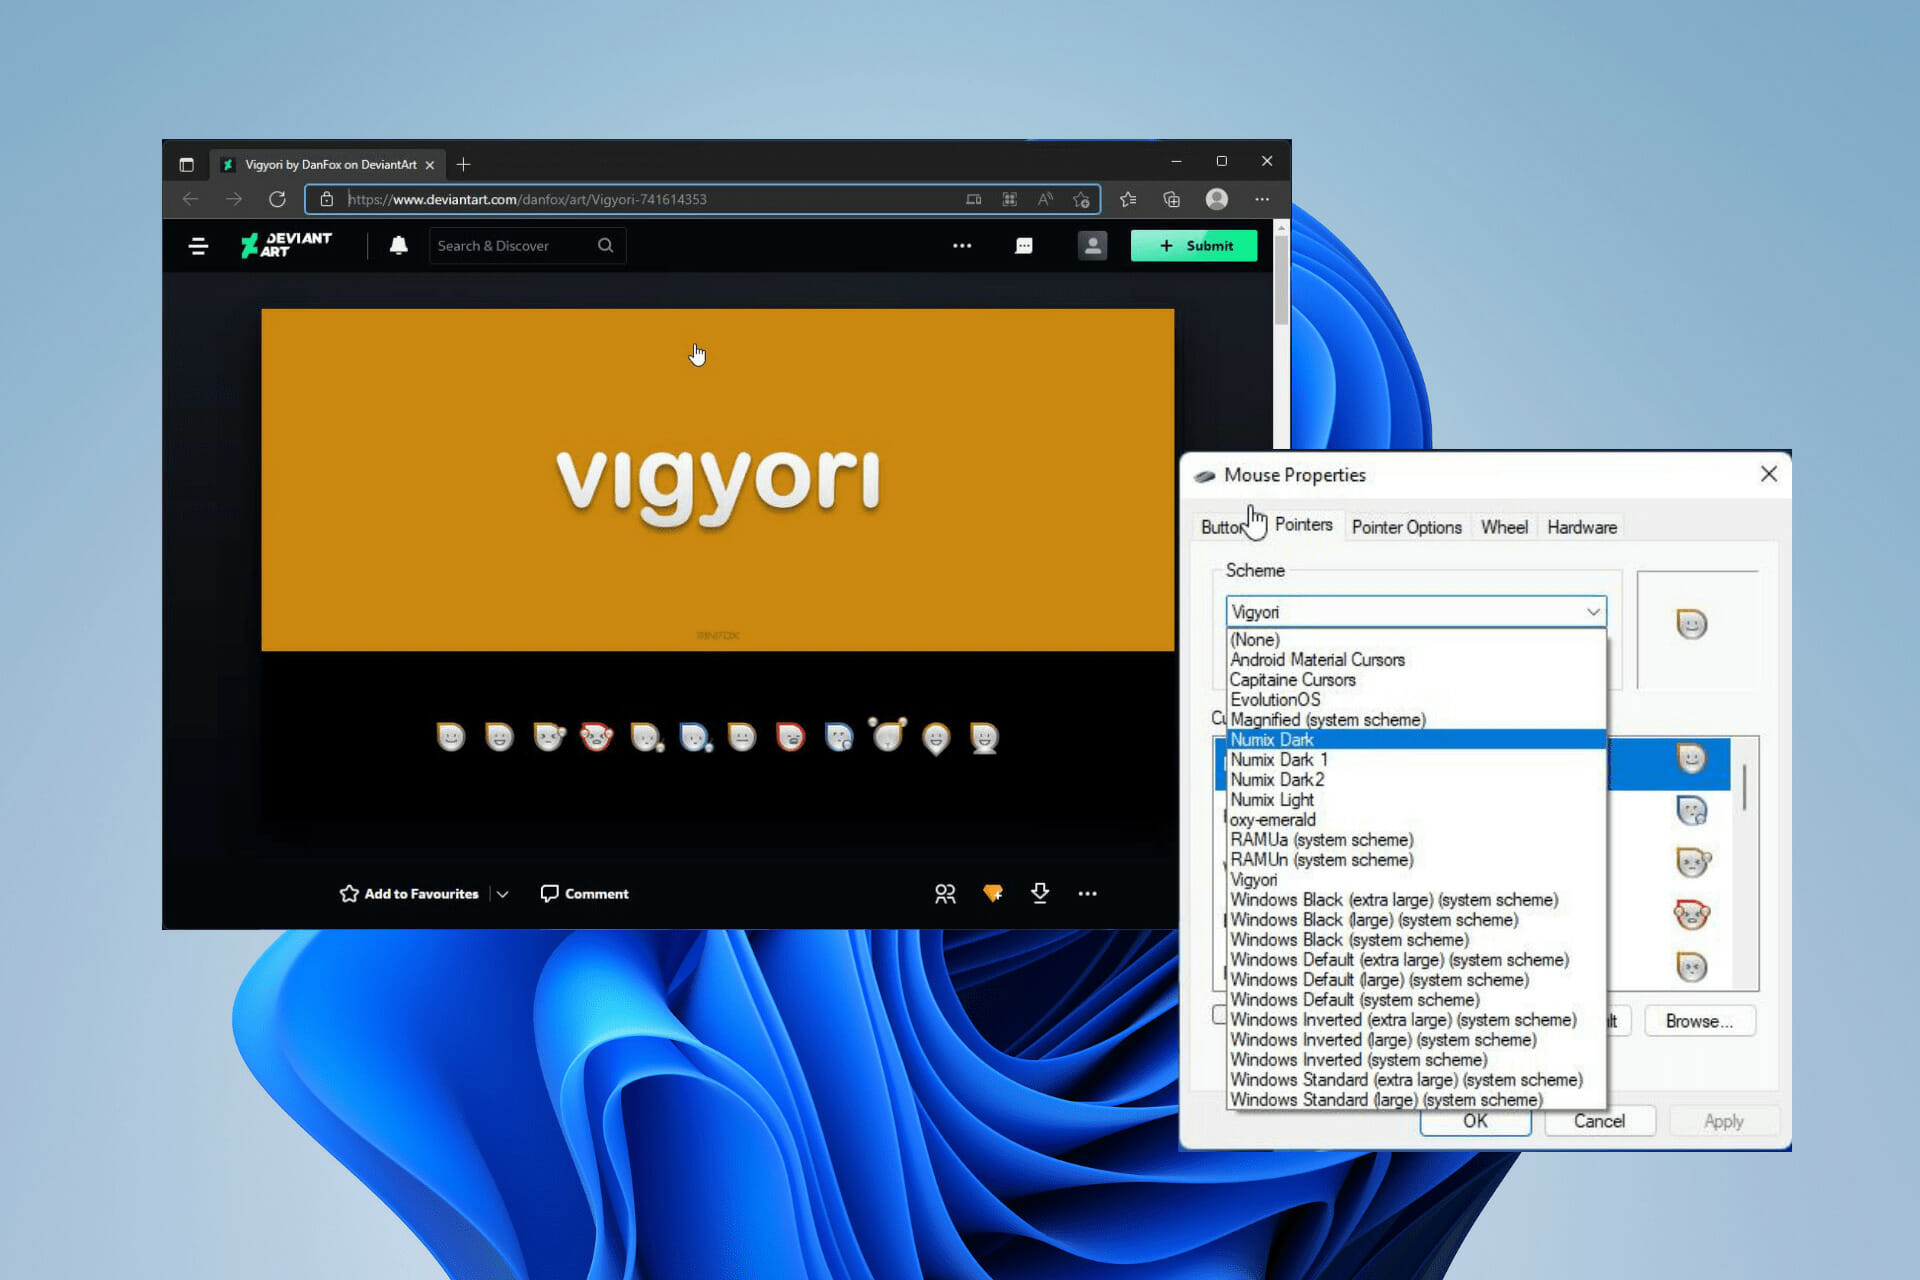Open the tab actions menu icon

(186, 165)
